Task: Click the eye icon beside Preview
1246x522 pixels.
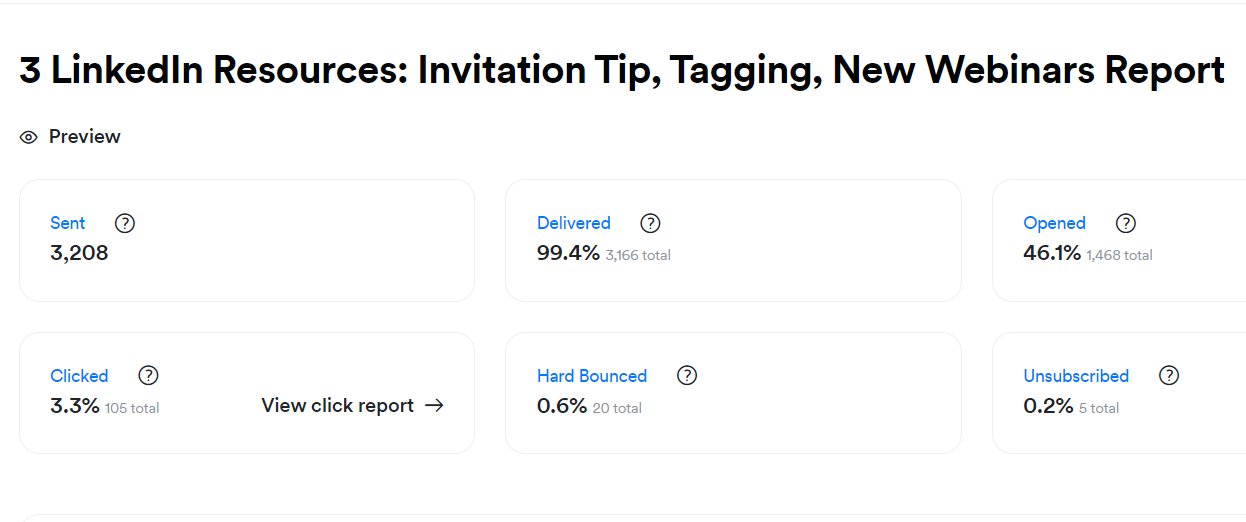Action: pos(28,137)
